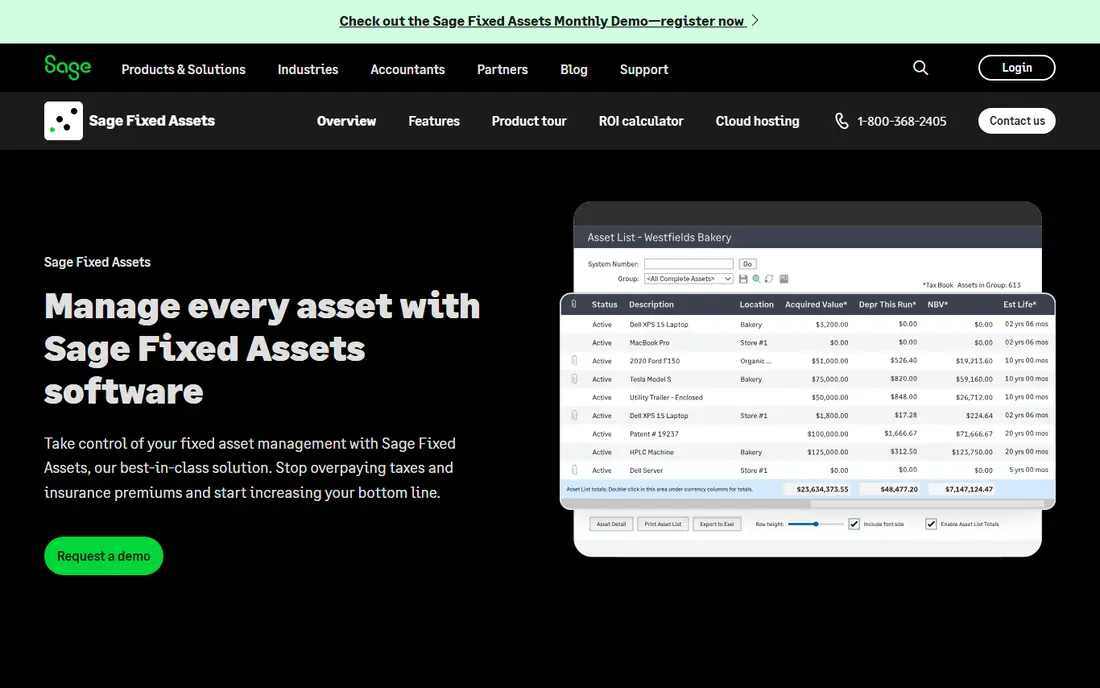This screenshot has height=688, width=1100.
Task: Click paperclip on $1,800.00 Dell XPS row
Action: [575, 415]
